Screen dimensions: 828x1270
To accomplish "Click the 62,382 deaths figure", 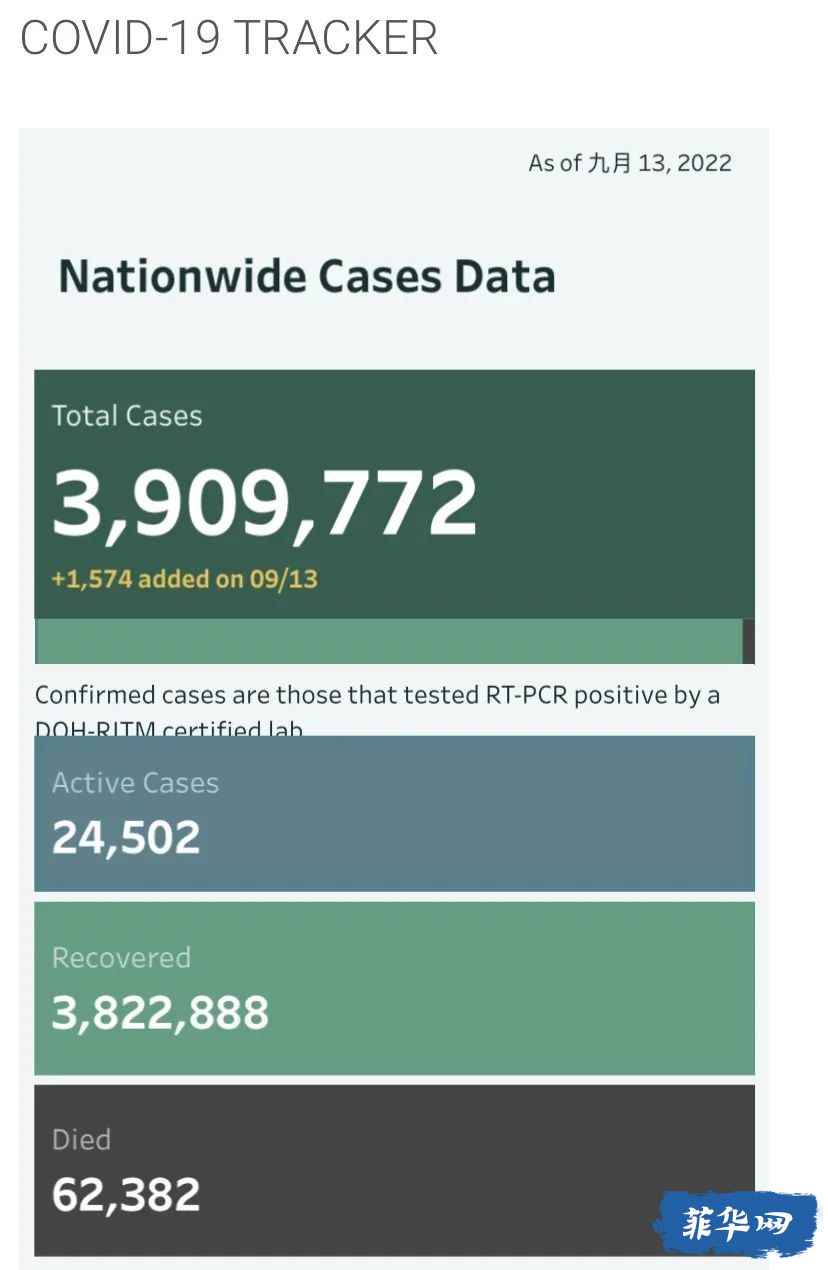I will 126,1195.
